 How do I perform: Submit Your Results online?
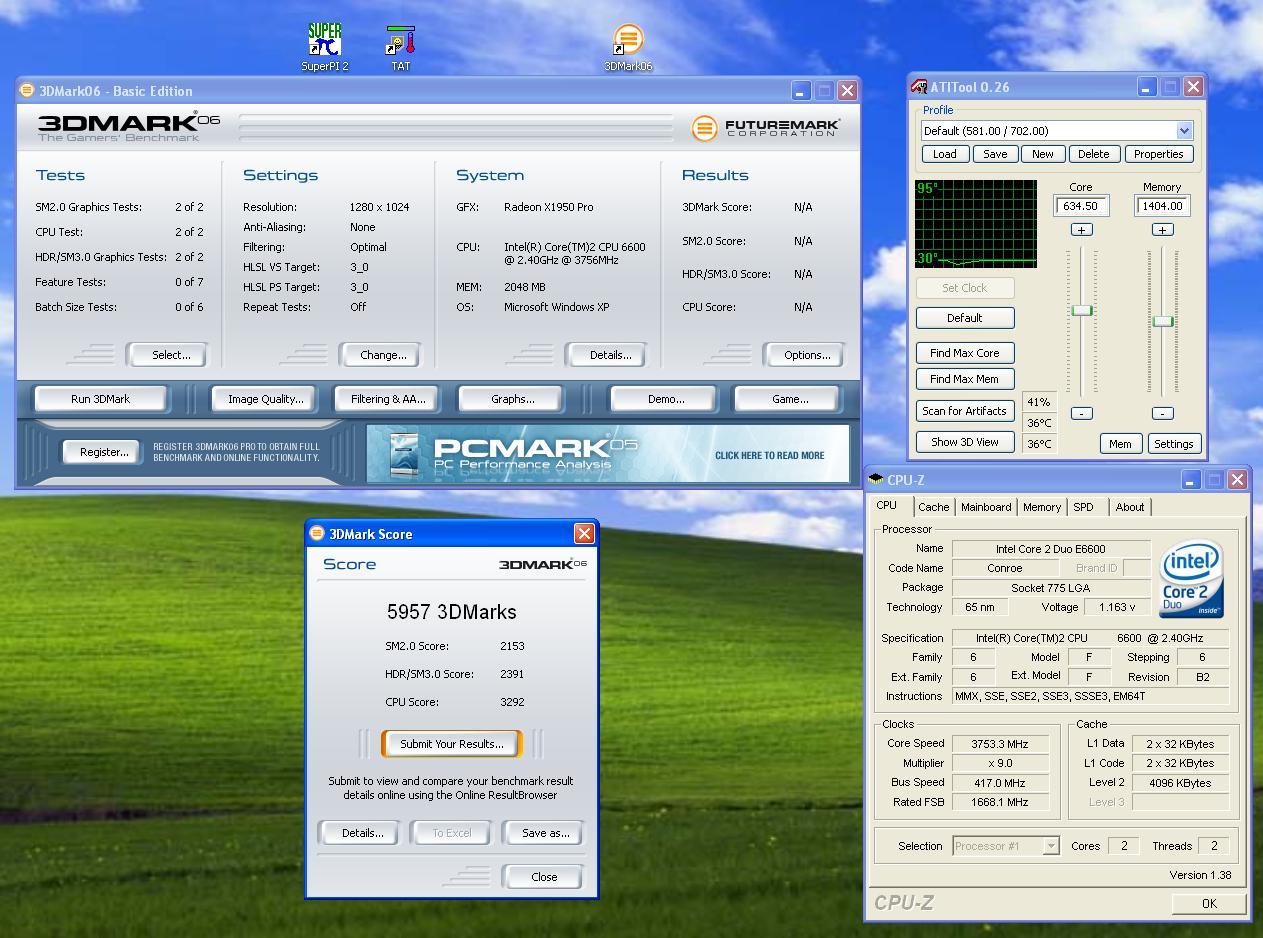[452, 744]
